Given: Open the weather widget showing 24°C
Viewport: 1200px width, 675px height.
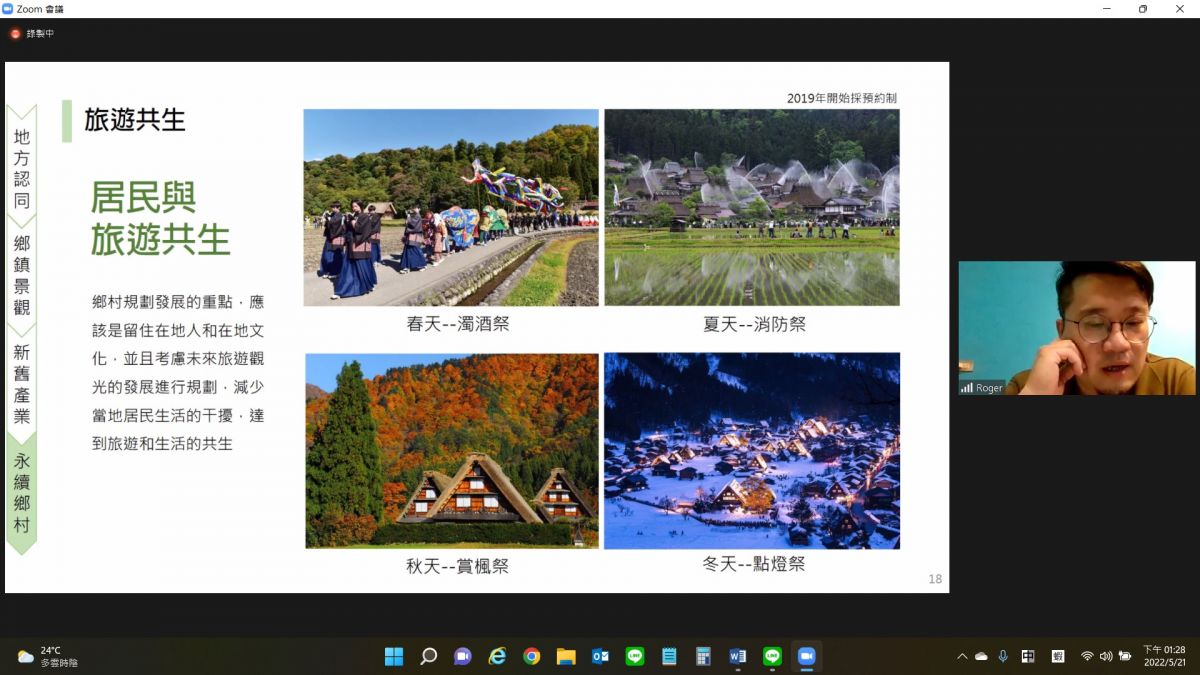Looking at the screenshot, I should [46, 656].
